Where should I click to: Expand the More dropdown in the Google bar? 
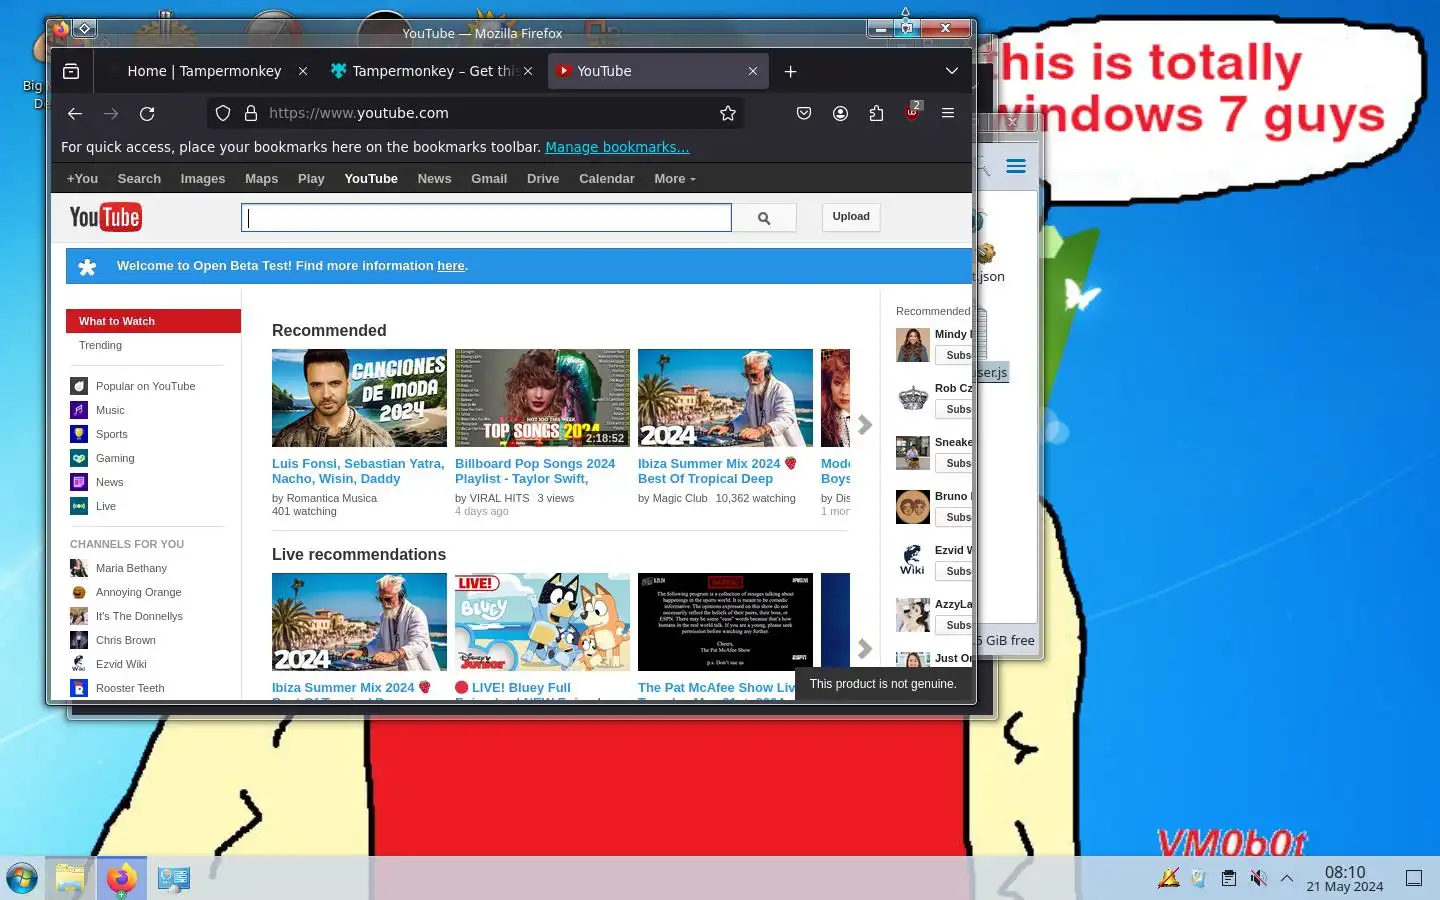coord(675,179)
